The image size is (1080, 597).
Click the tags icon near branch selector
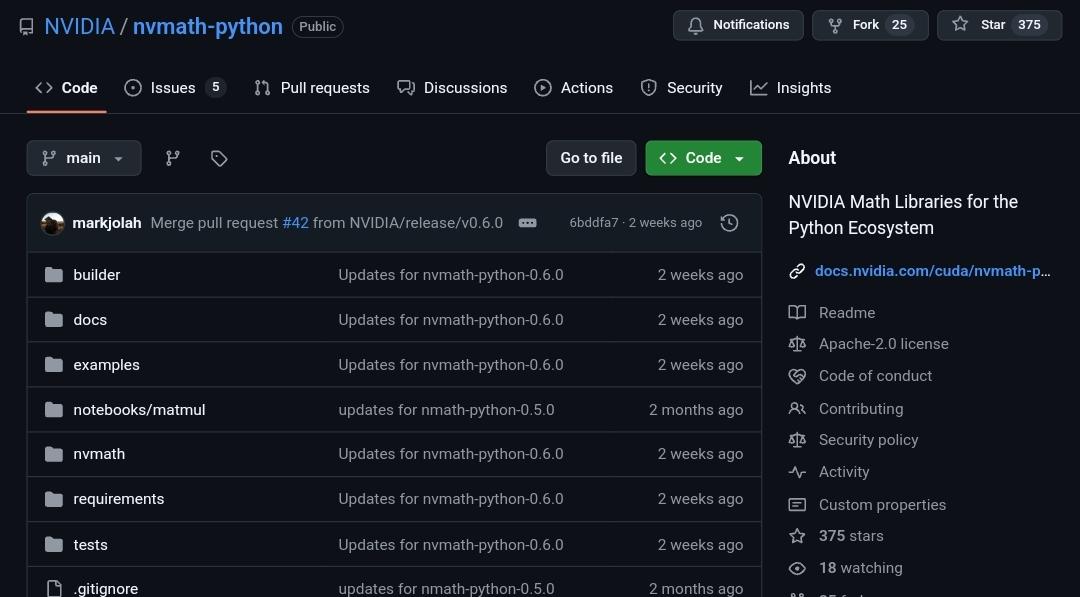point(219,158)
